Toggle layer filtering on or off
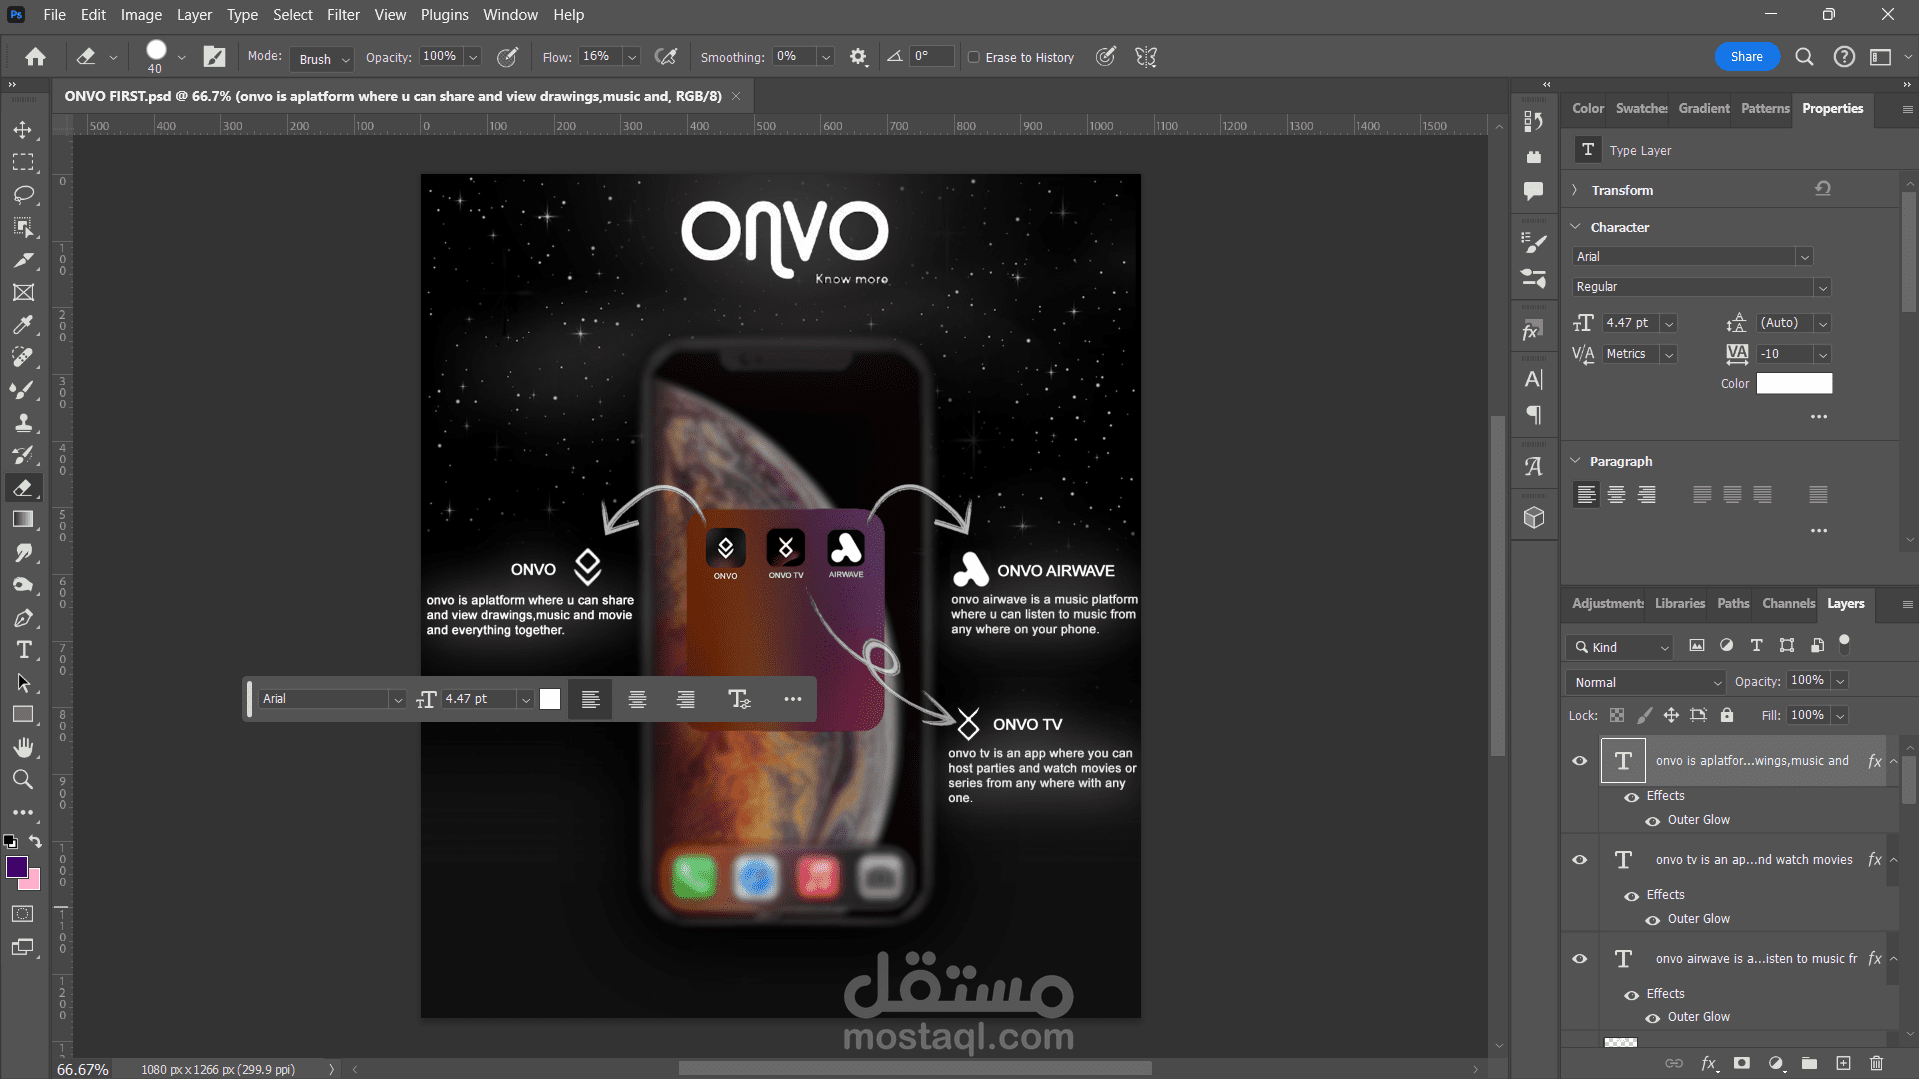This screenshot has height=1079, width=1919. [x=1845, y=644]
